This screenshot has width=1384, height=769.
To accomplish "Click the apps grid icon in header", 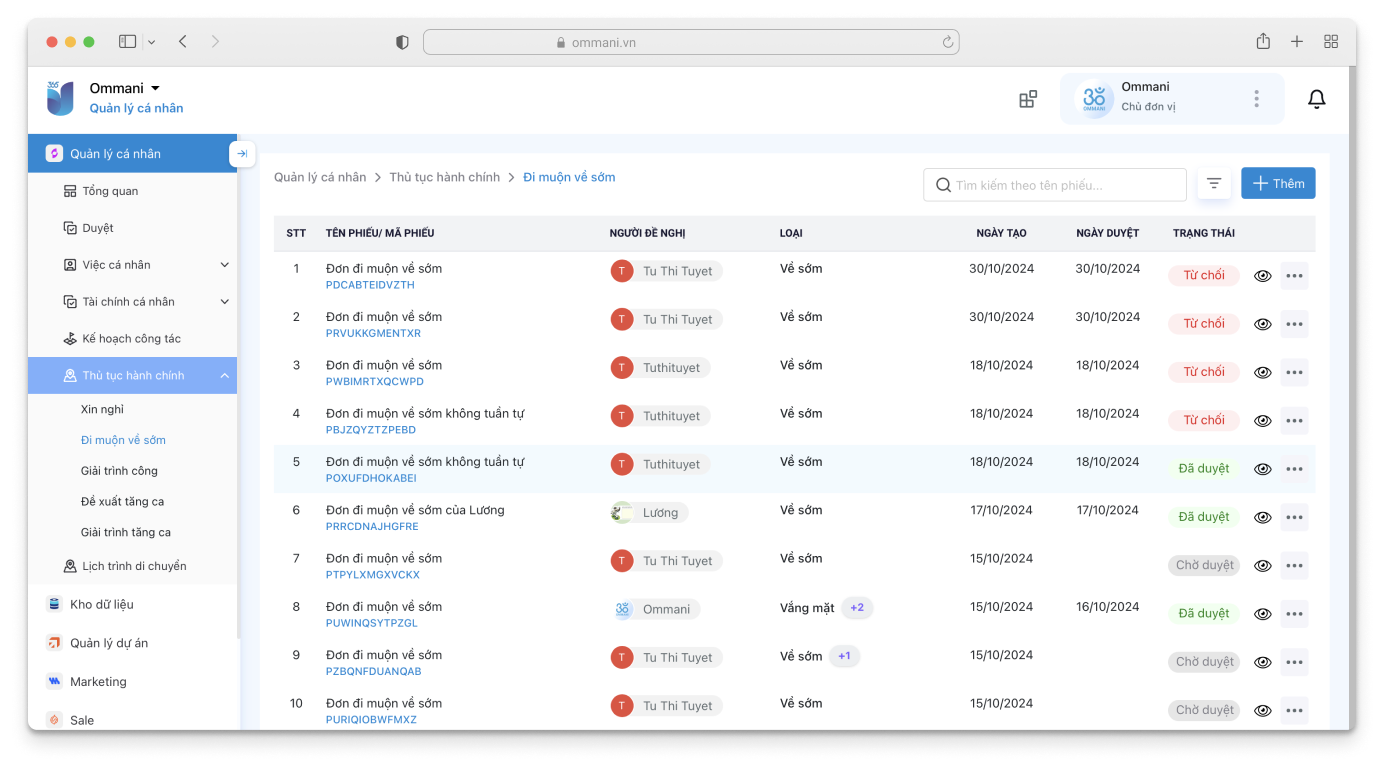I will pyautogui.click(x=1028, y=99).
